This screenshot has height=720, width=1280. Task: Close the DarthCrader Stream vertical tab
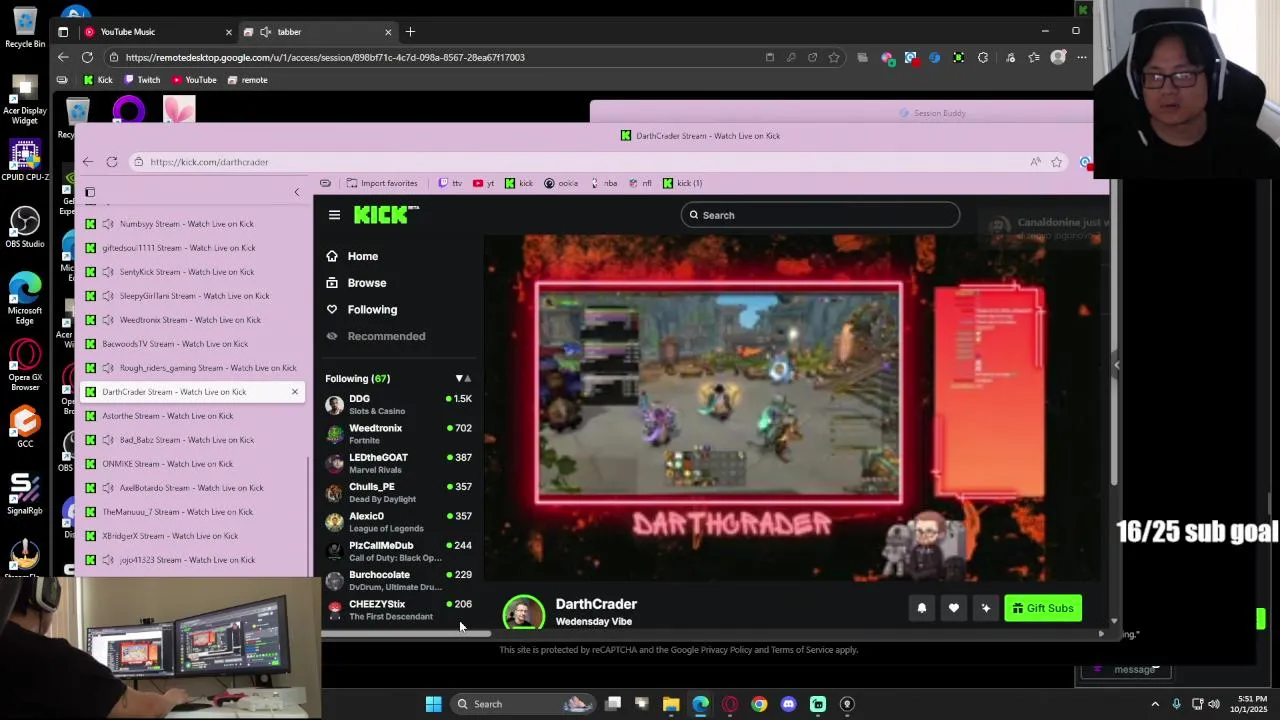[x=295, y=392]
